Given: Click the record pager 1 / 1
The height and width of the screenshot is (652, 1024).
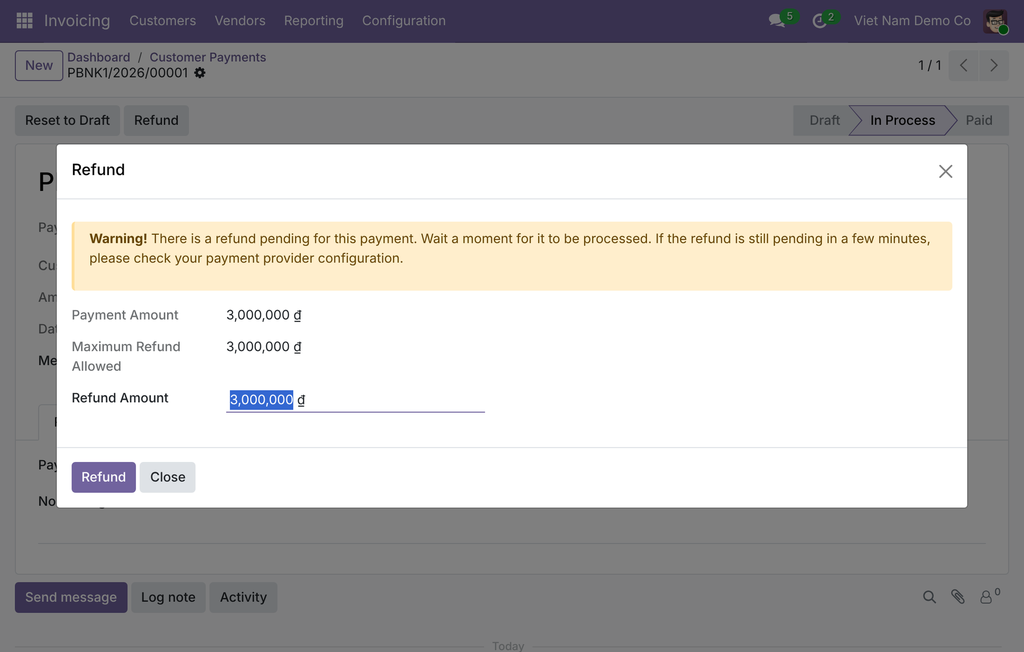Looking at the screenshot, I should (x=929, y=65).
